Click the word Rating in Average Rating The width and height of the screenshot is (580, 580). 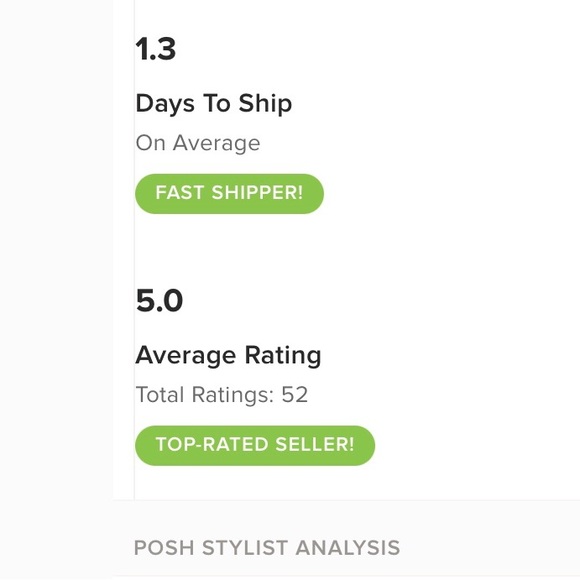click(283, 356)
